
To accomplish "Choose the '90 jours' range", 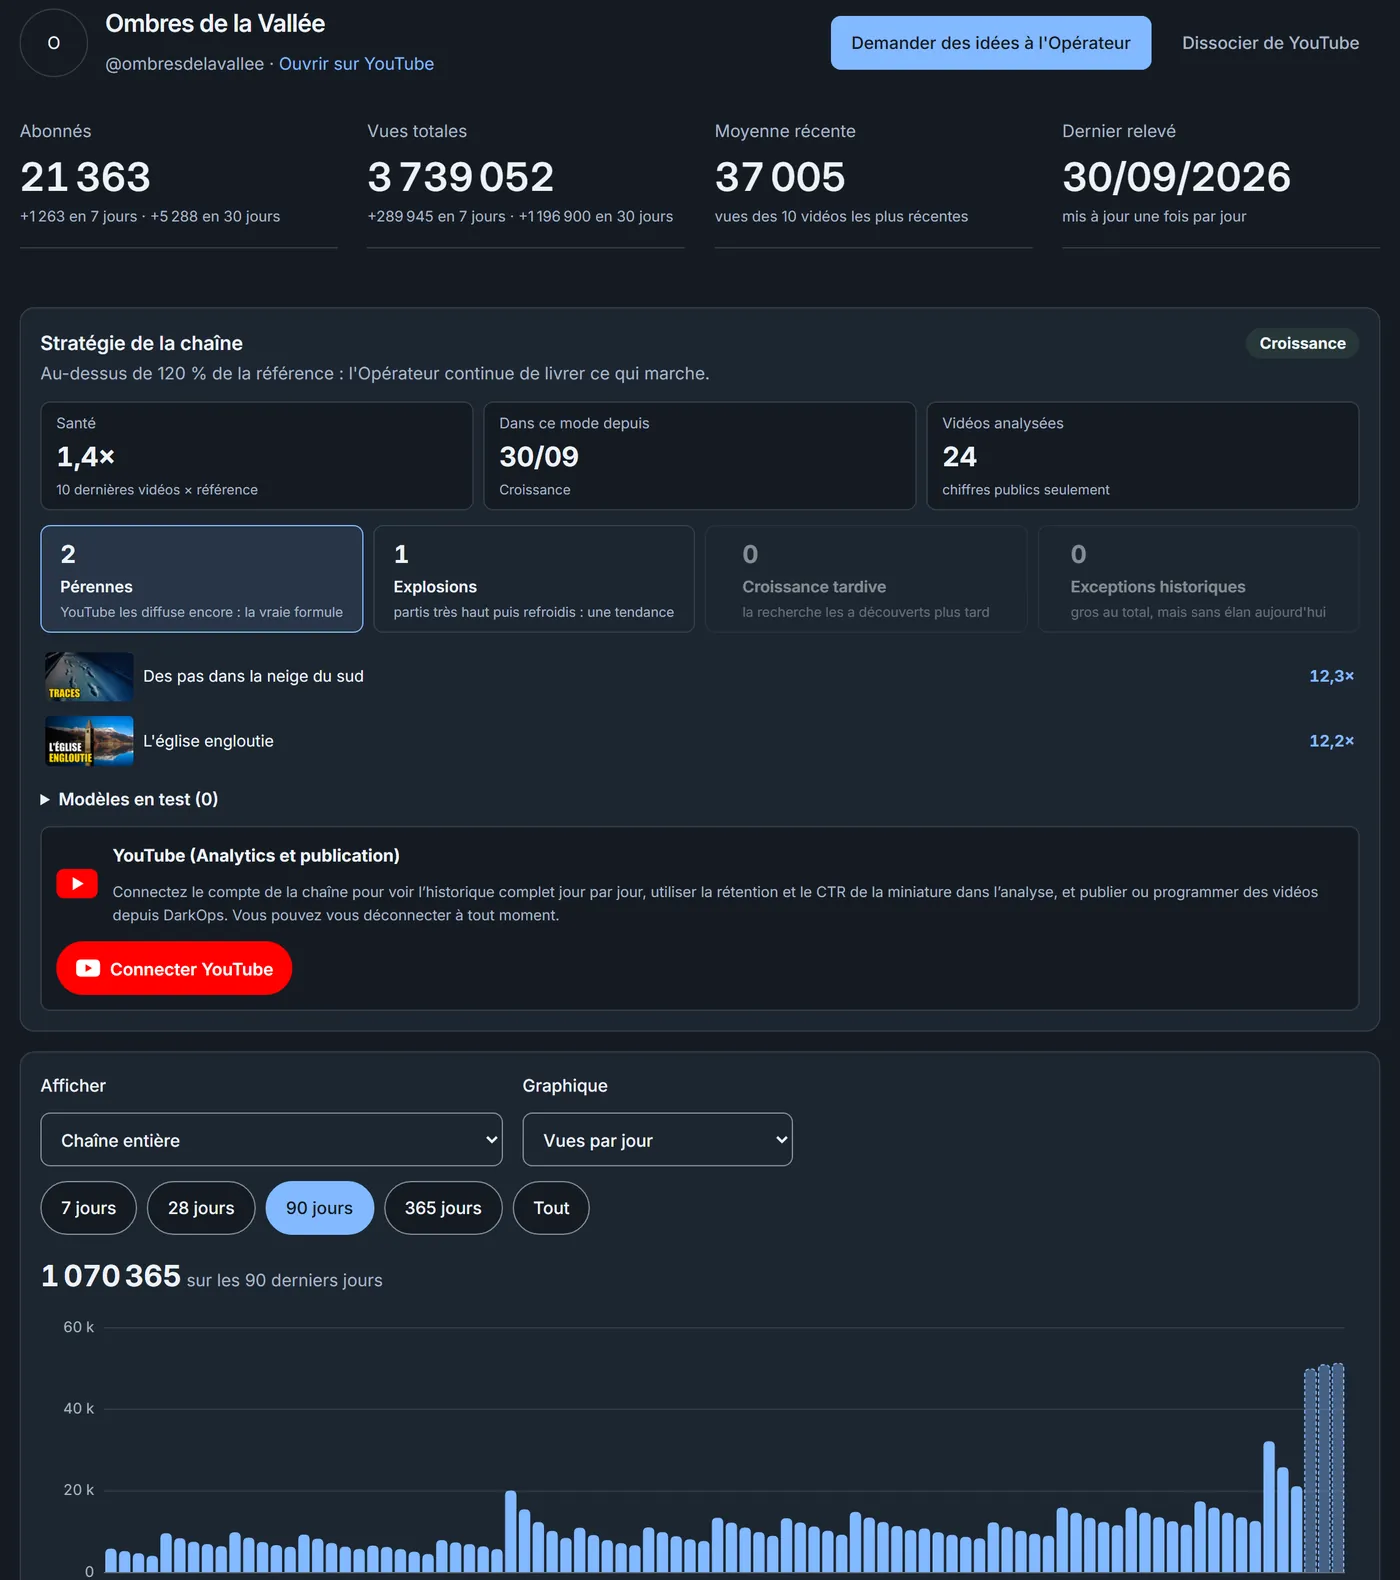I will [319, 1208].
